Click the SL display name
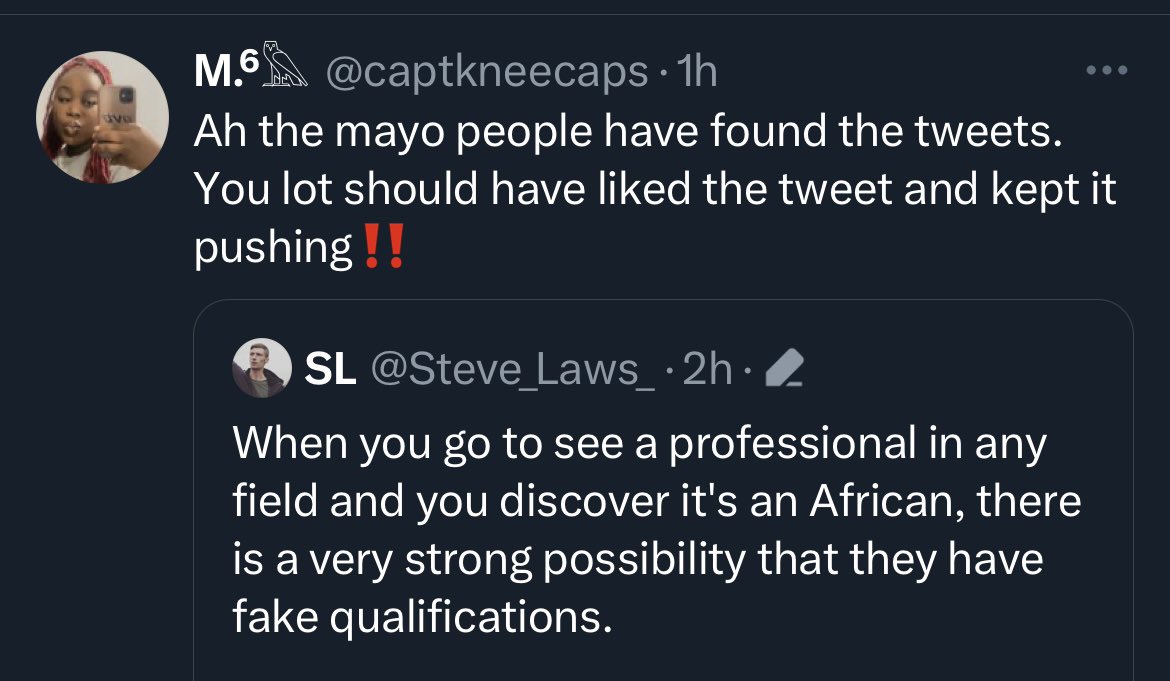This screenshot has width=1170, height=681. [328, 371]
